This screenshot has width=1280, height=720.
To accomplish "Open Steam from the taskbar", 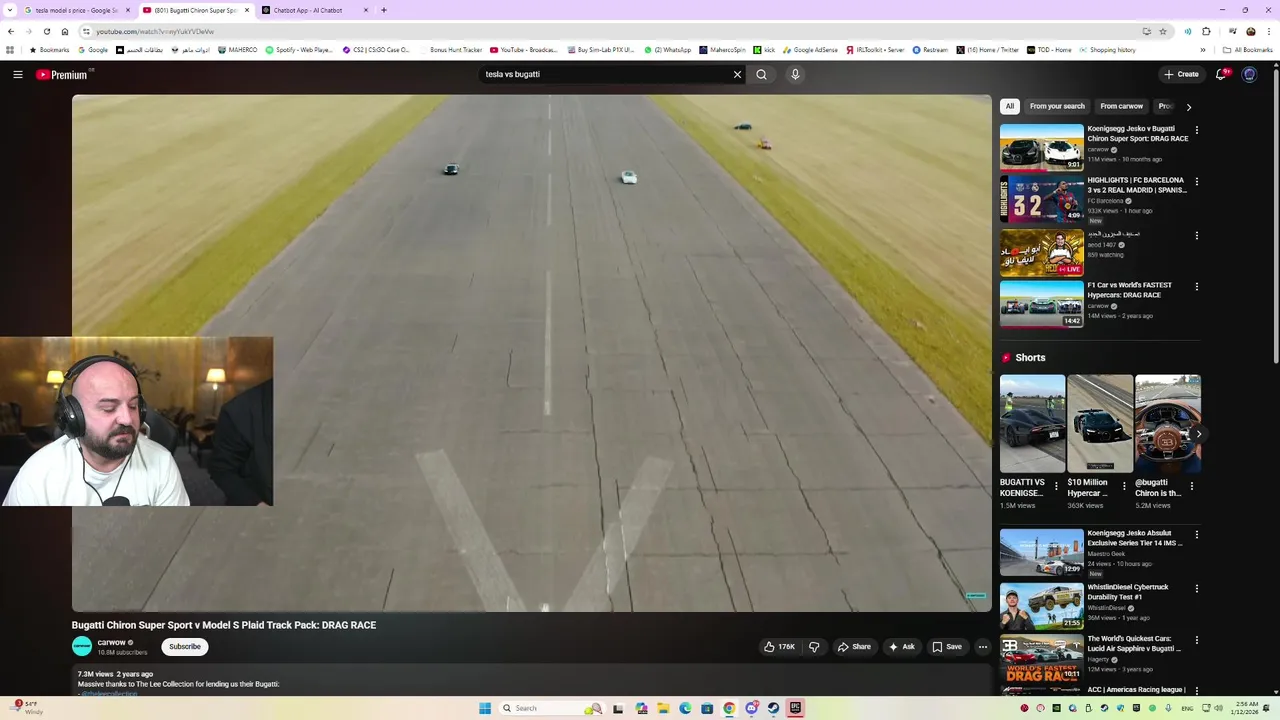I will (x=773, y=708).
